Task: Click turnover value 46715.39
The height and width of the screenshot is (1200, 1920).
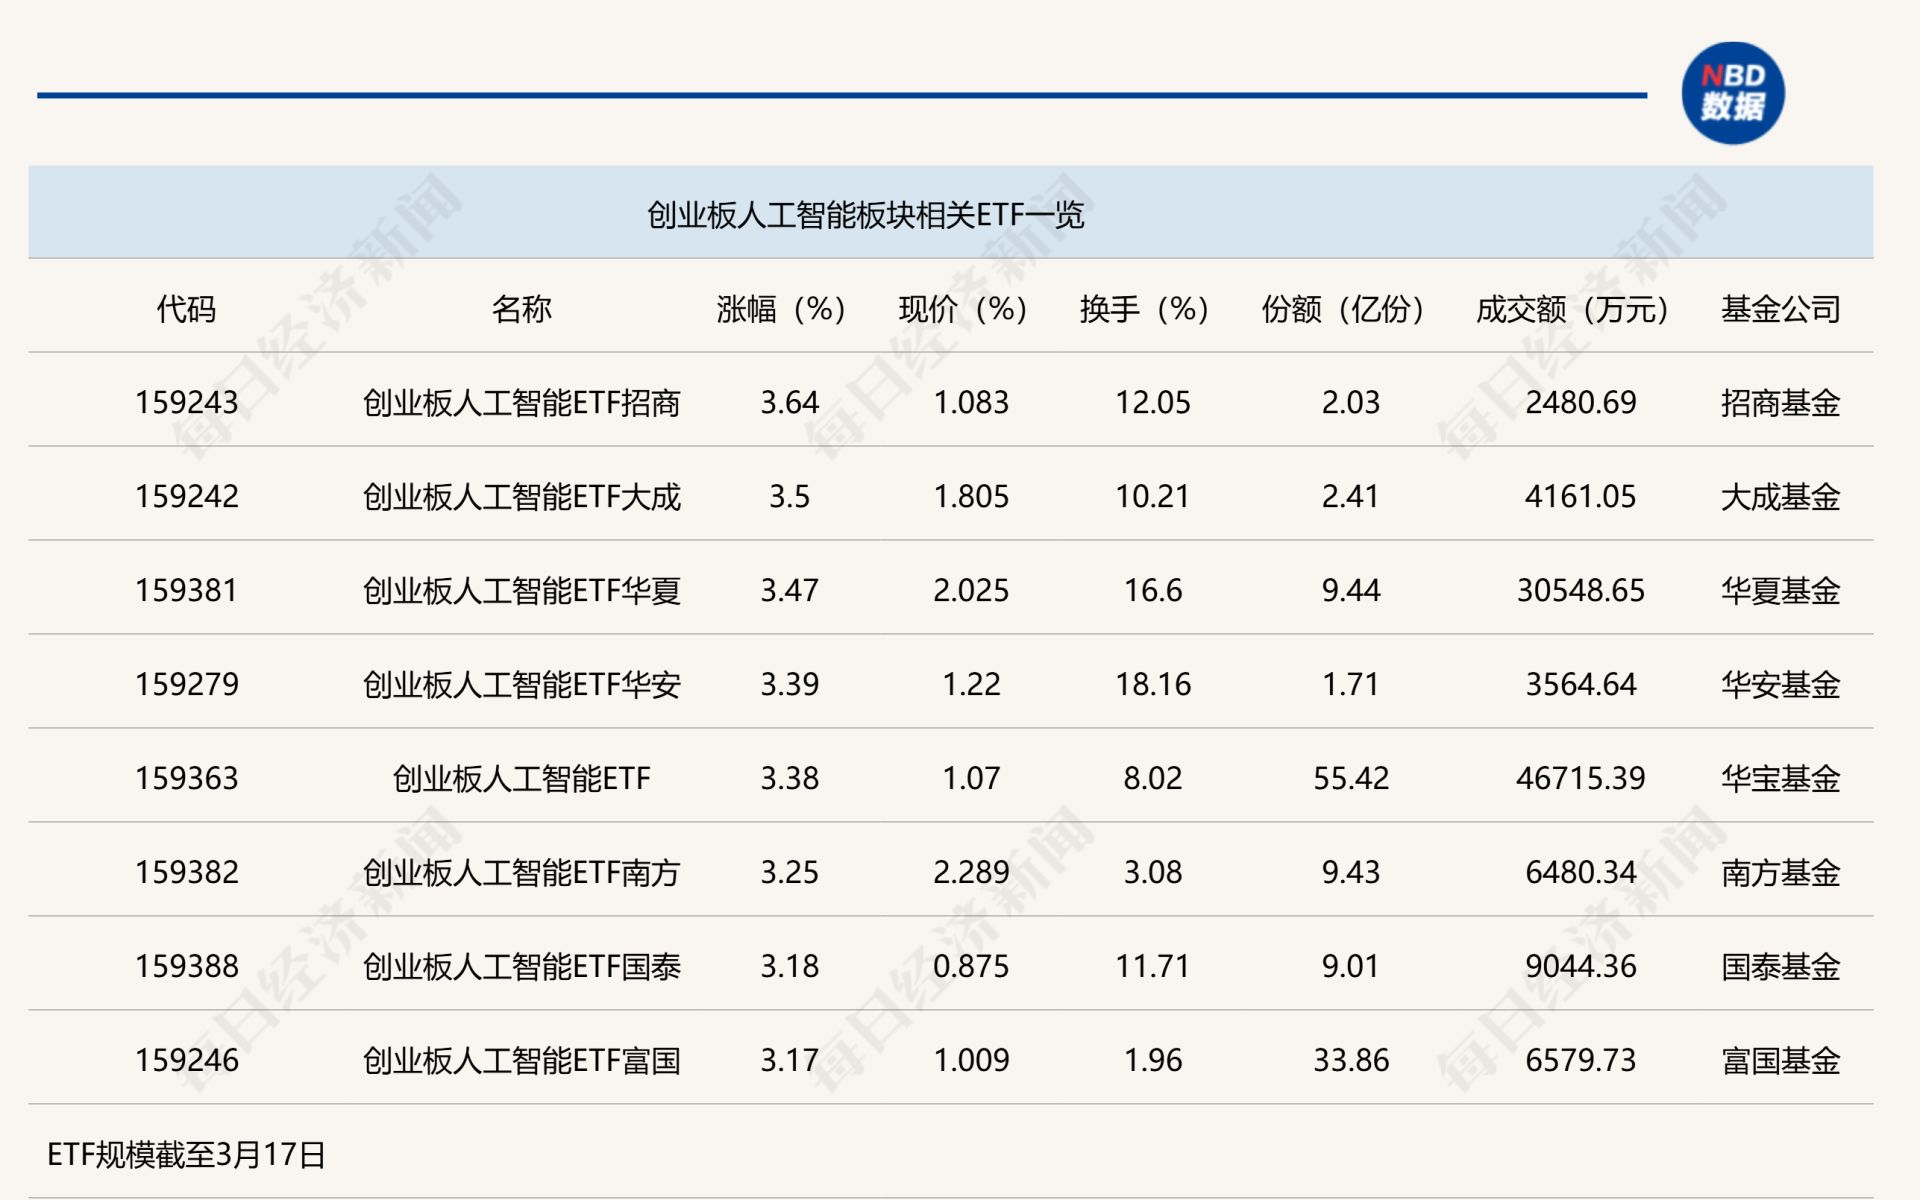Action: tap(1580, 778)
